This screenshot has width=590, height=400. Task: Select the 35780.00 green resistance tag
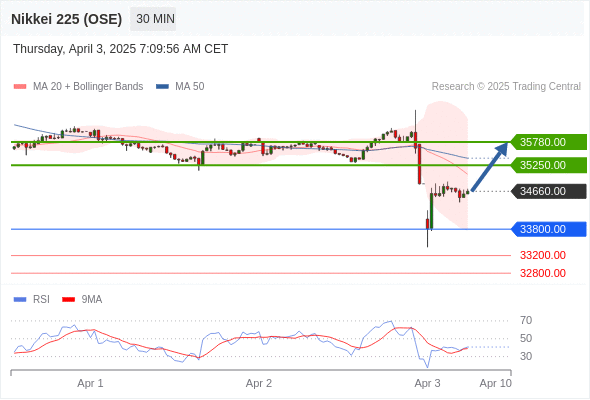click(549, 142)
